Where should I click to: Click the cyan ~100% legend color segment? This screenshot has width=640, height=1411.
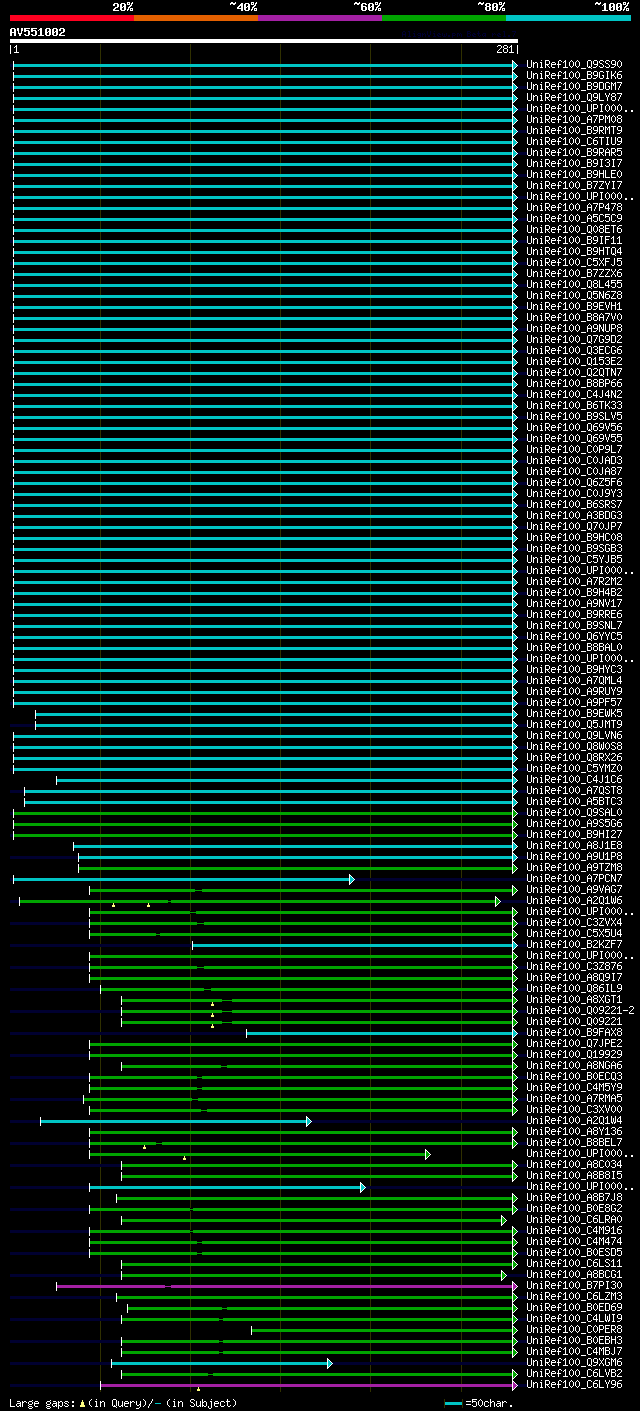coord(568,17)
